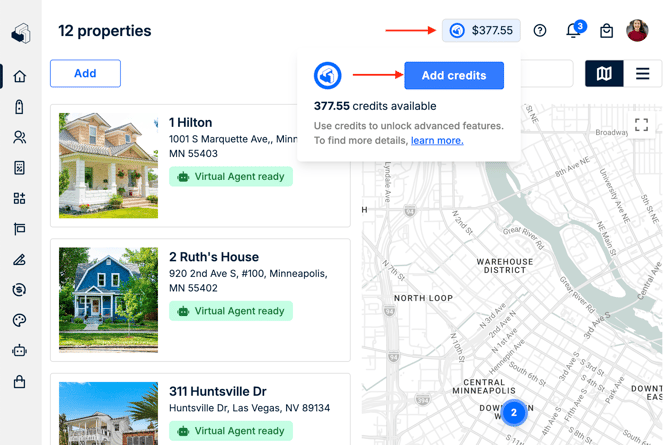This screenshot has height=445, width=670.
Task: Select the 311 Huntsville Dr listing title
Action: point(223,391)
